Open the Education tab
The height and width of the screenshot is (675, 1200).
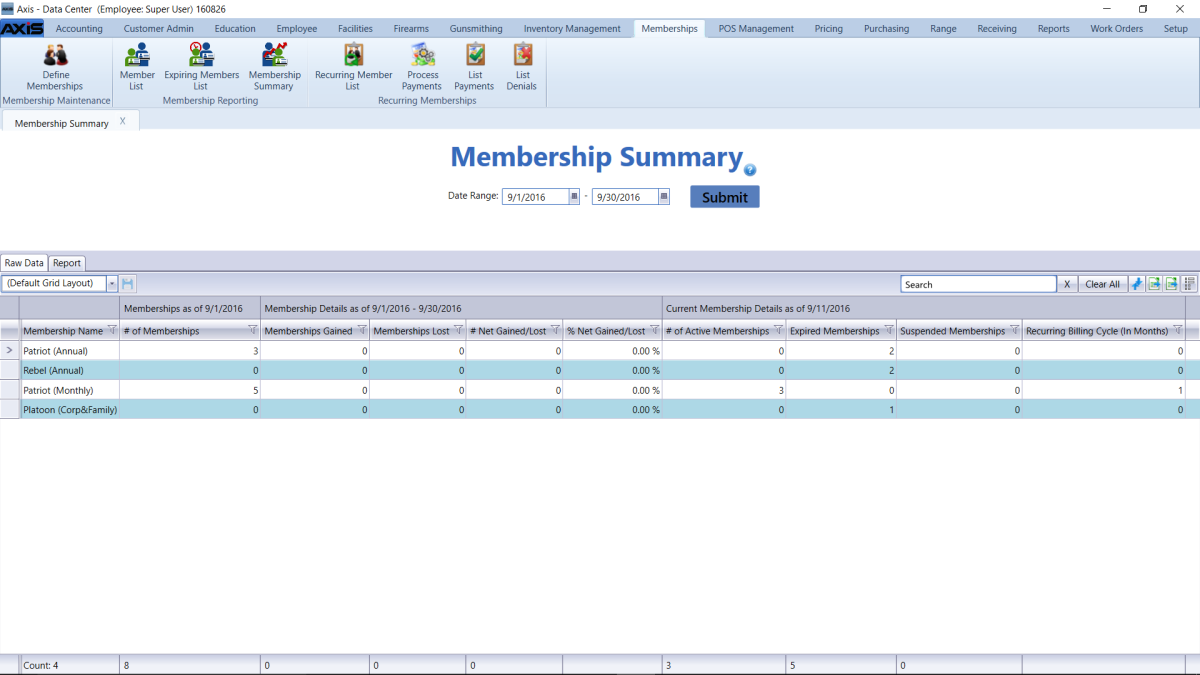[x=236, y=29]
